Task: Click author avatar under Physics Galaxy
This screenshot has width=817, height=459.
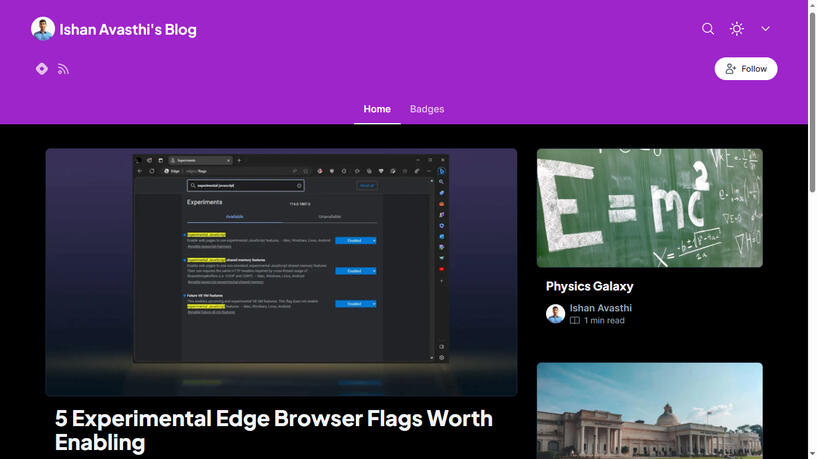Action: click(x=556, y=314)
